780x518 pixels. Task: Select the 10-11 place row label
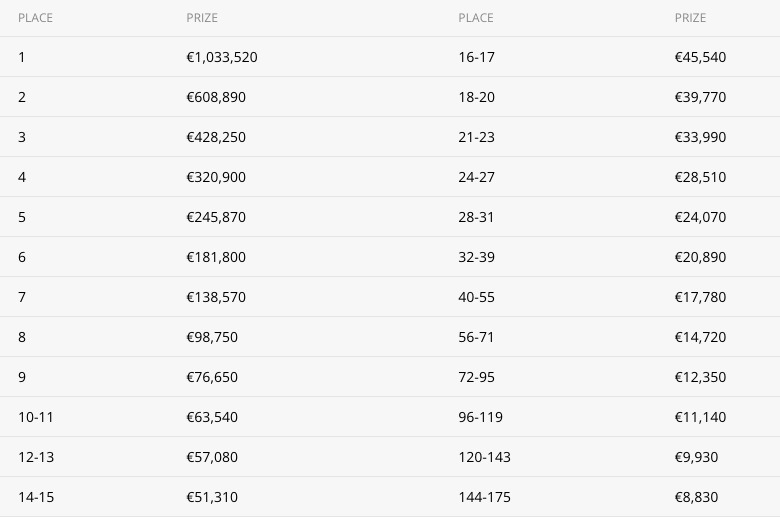[36, 417]
